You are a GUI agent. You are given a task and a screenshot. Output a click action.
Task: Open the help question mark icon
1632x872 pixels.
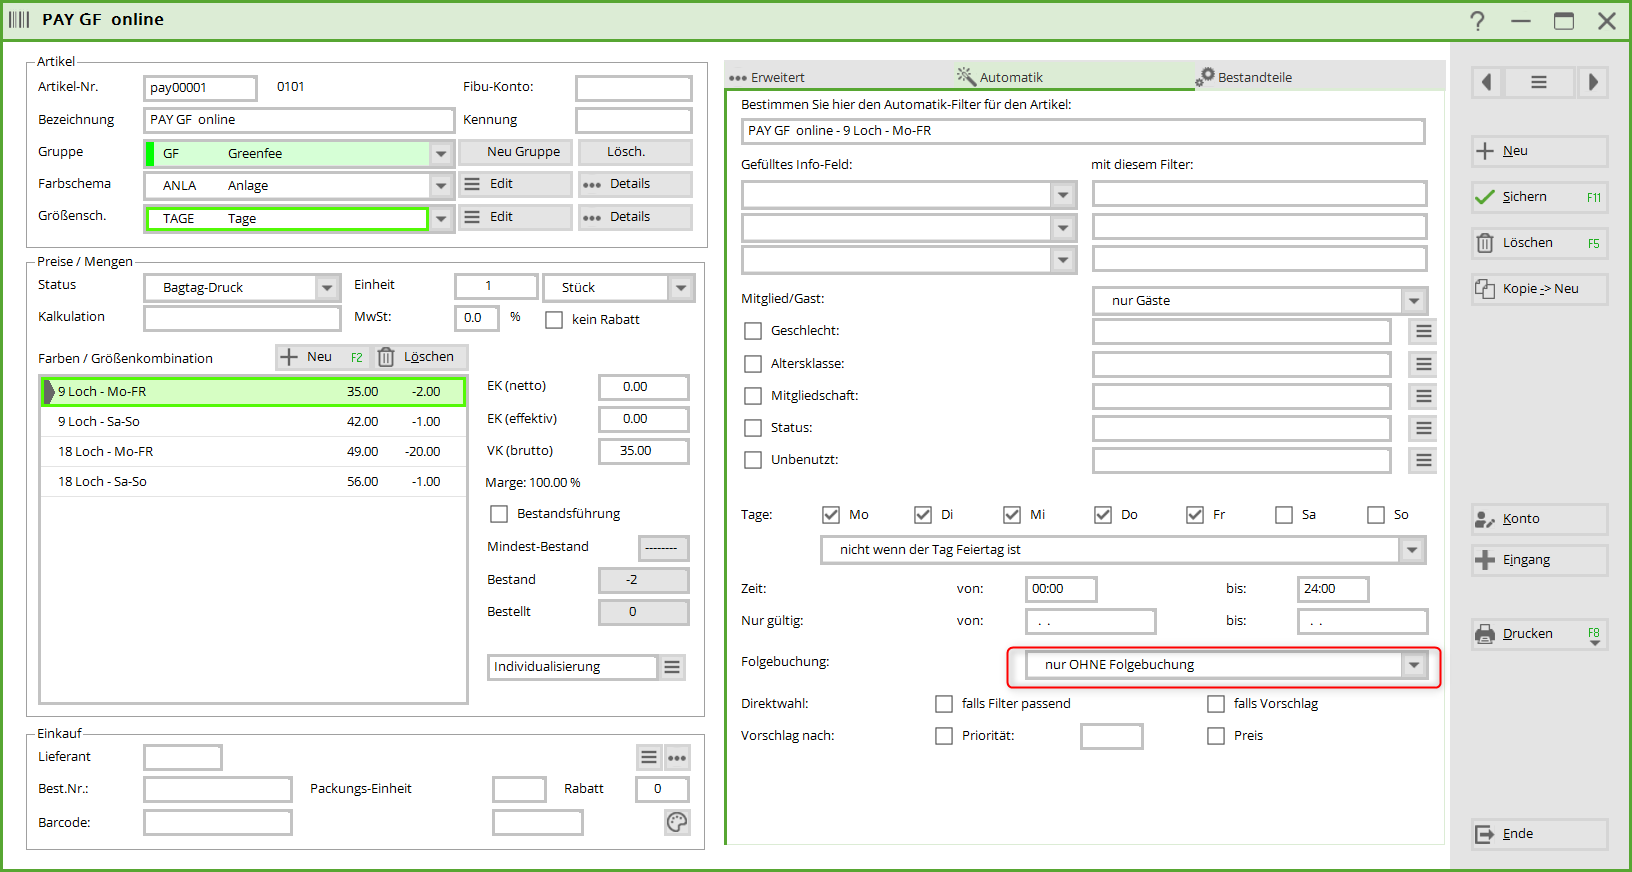tap(1477, 21)
